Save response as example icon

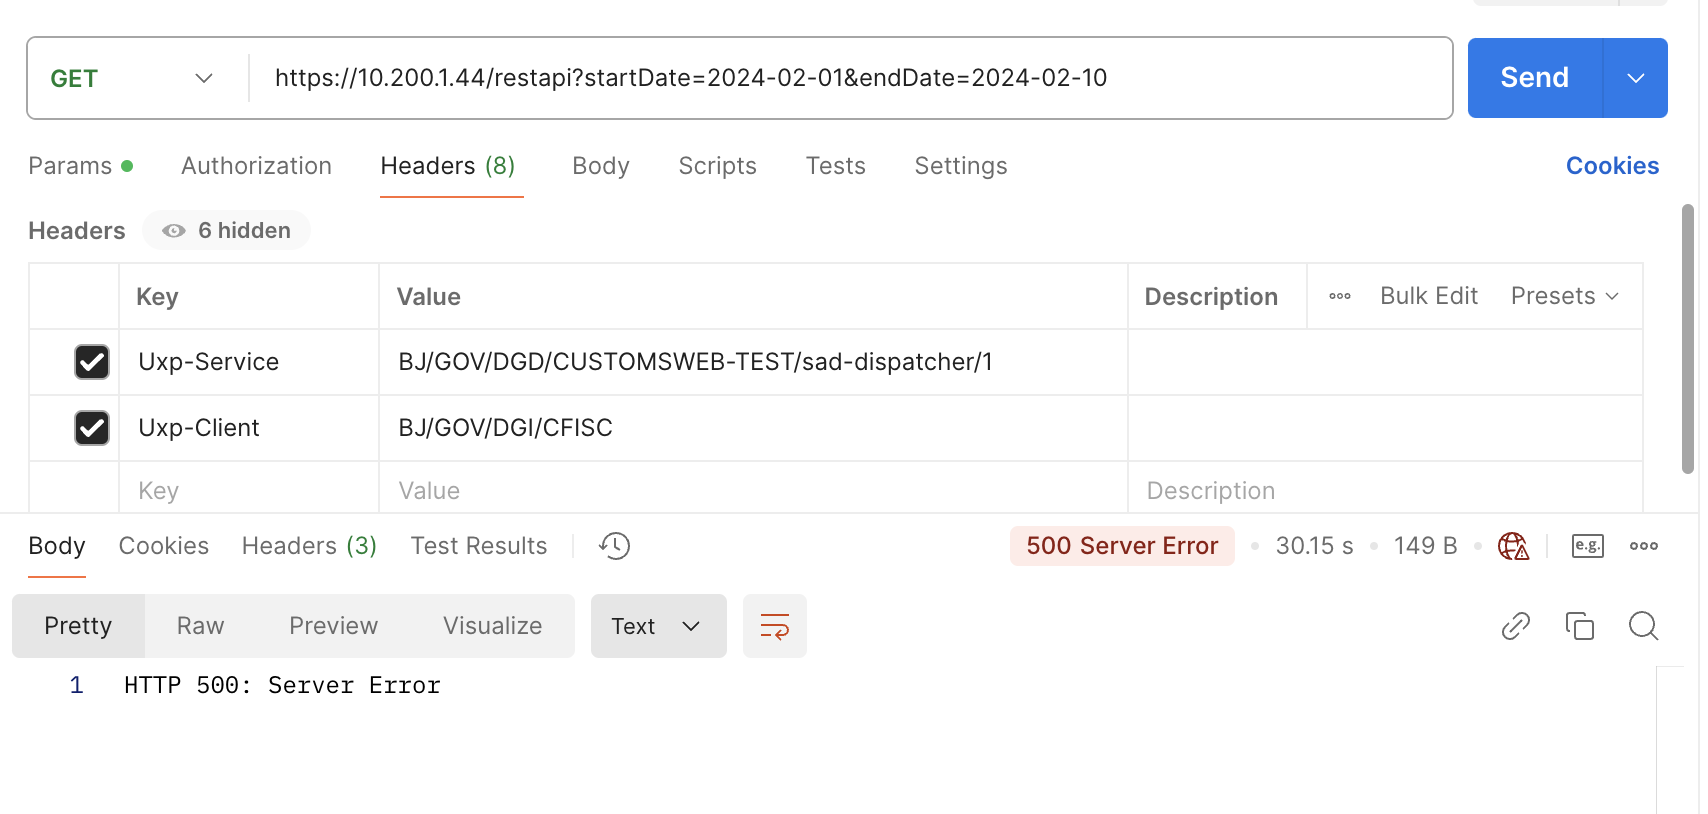click(x=1587, y=546)
